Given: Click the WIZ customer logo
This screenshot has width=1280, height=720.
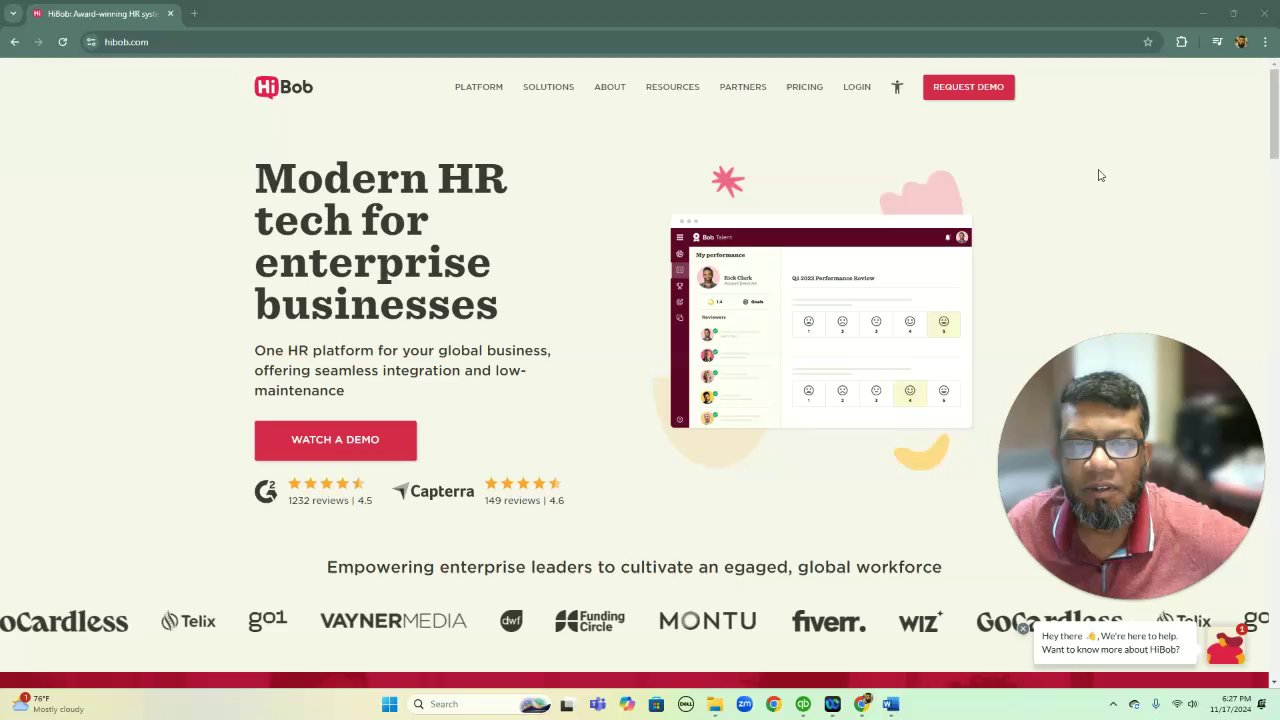Looking at the screenshot, I should [x=921, y=621].
